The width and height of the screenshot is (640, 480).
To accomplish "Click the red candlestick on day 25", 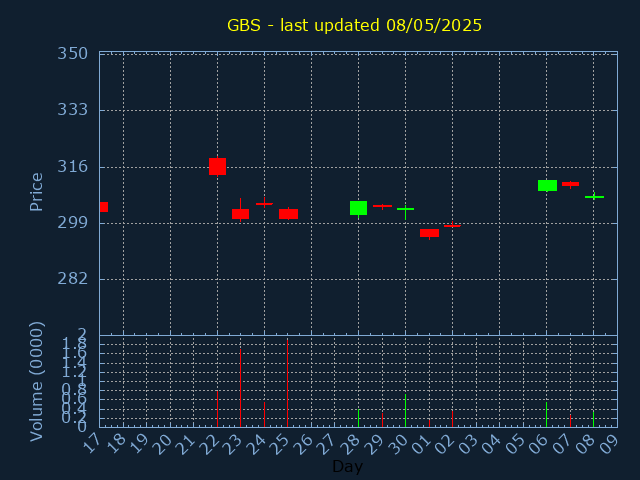I will [288, 214].
